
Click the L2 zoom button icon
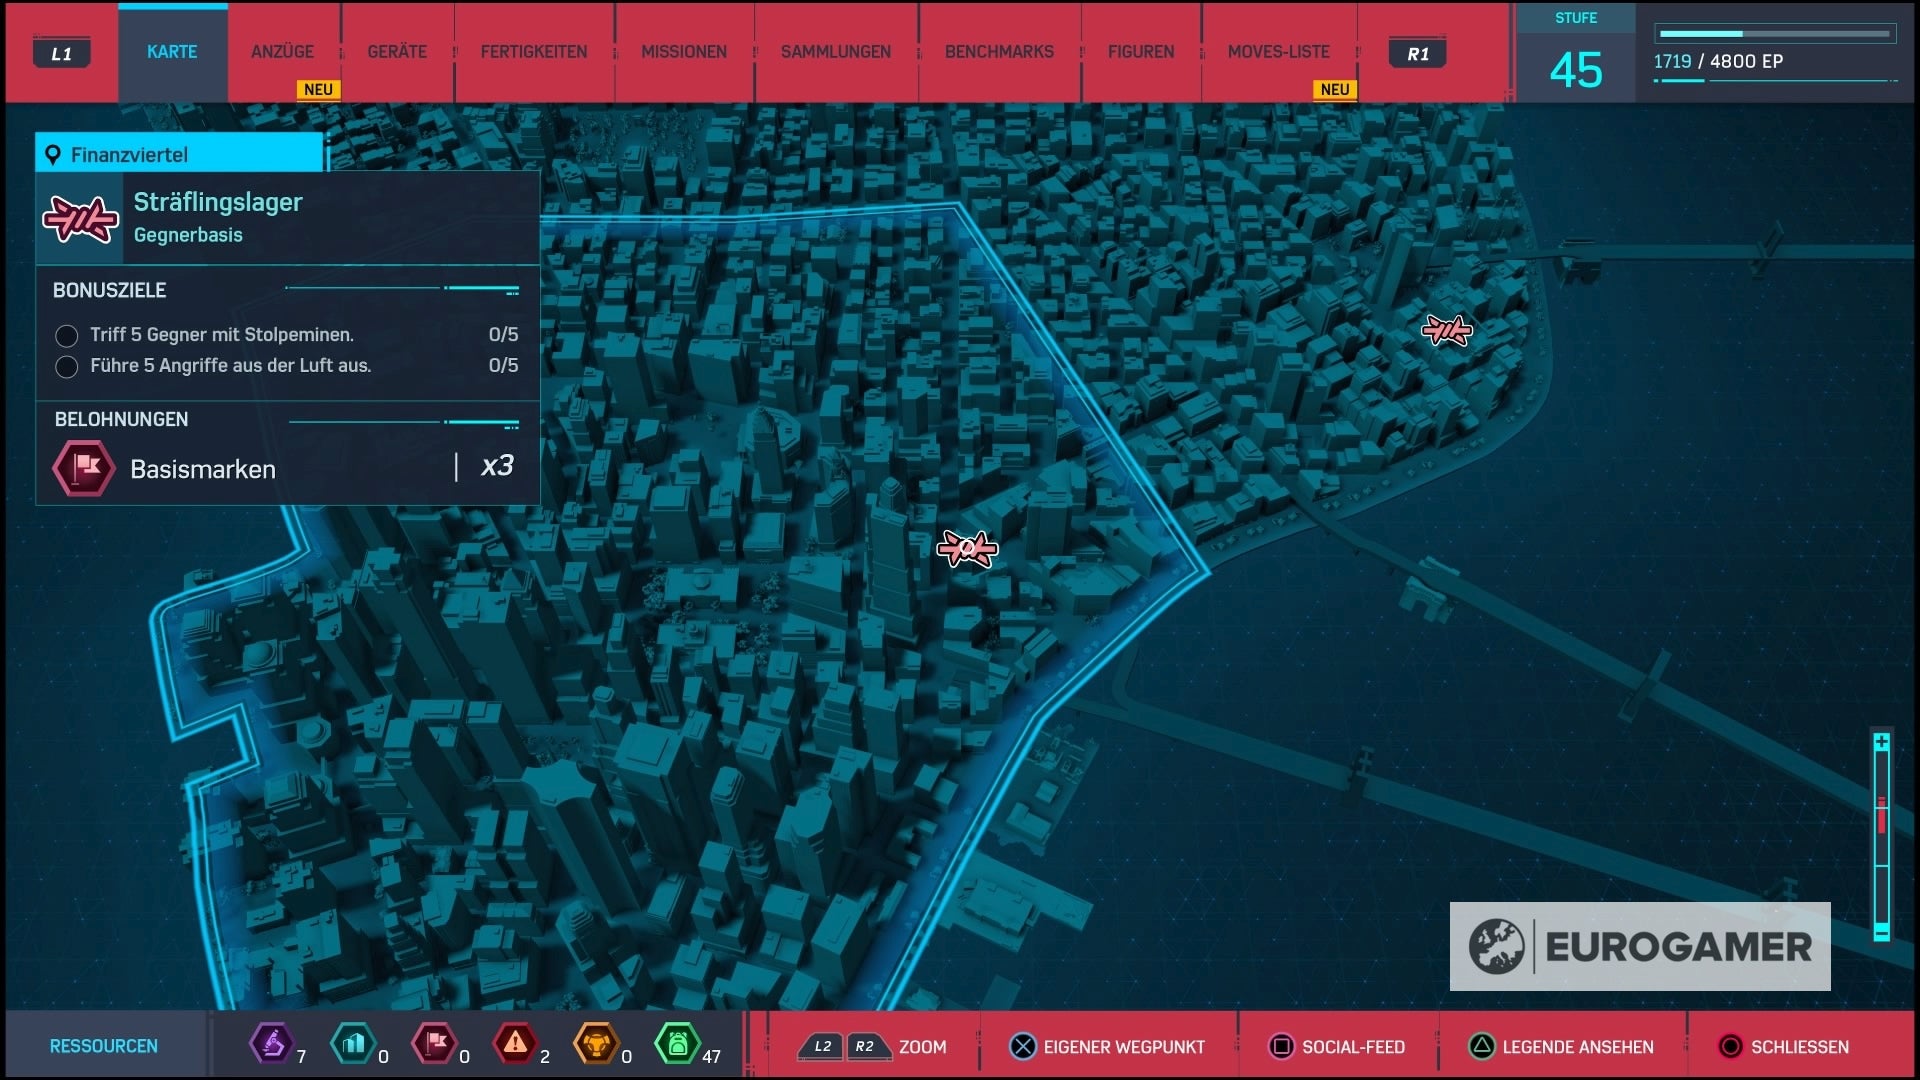click(822, 1047)
